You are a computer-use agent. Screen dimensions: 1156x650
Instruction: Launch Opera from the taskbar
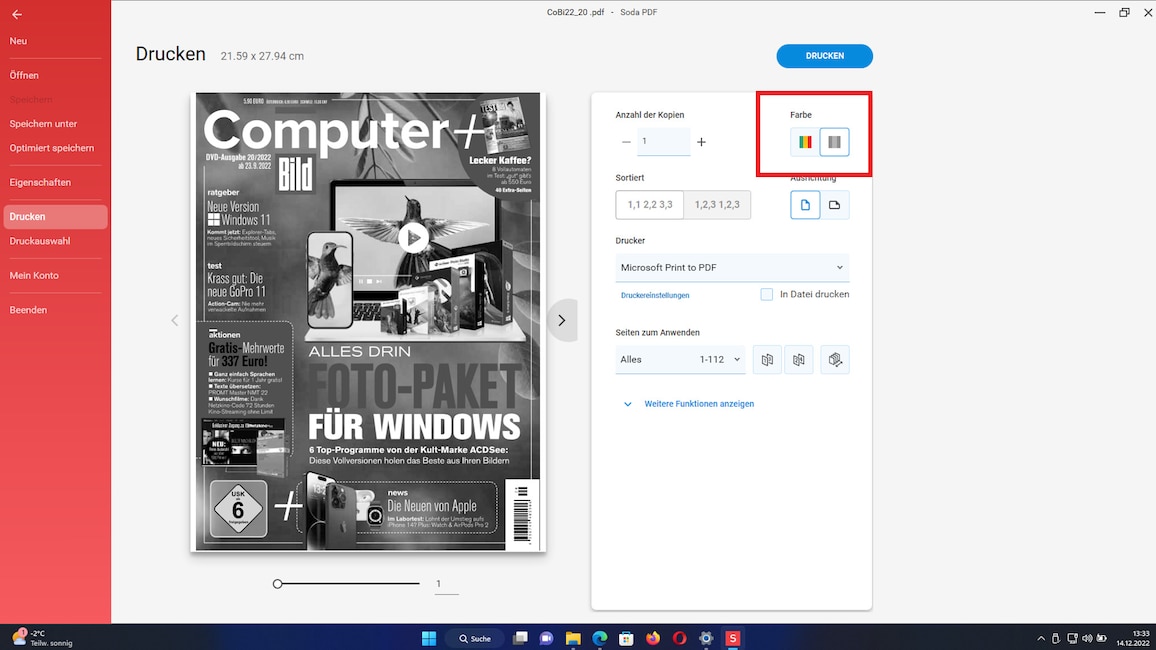coord(679,638)
